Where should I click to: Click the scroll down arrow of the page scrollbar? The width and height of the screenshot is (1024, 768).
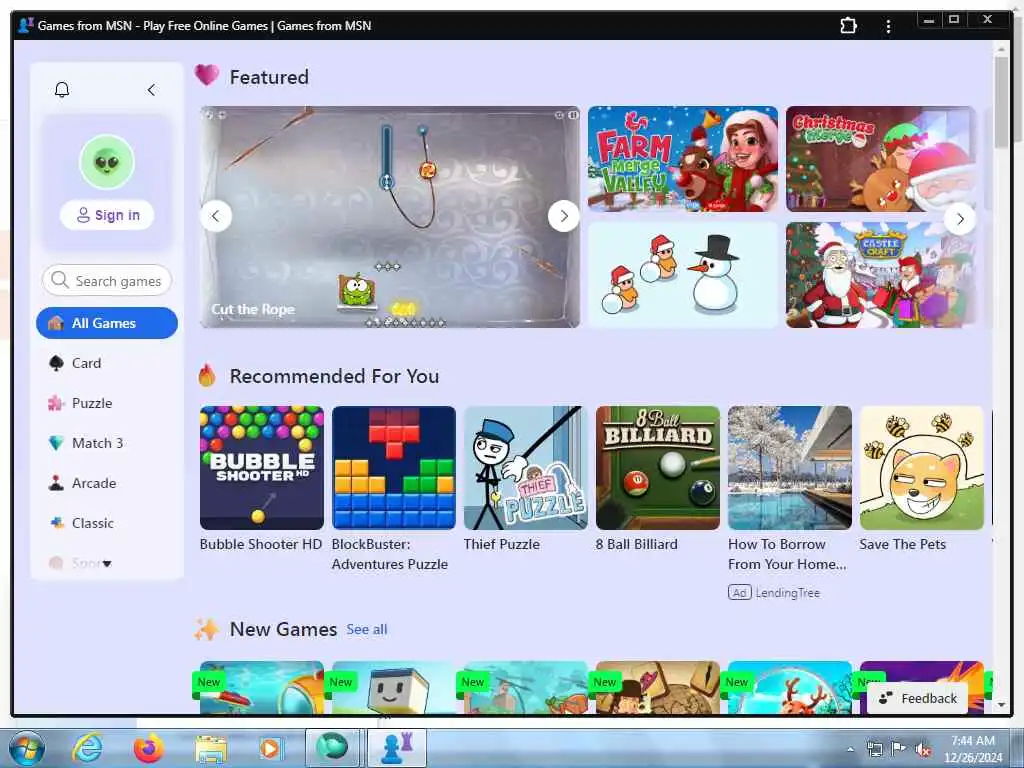tap(1001, 705)
